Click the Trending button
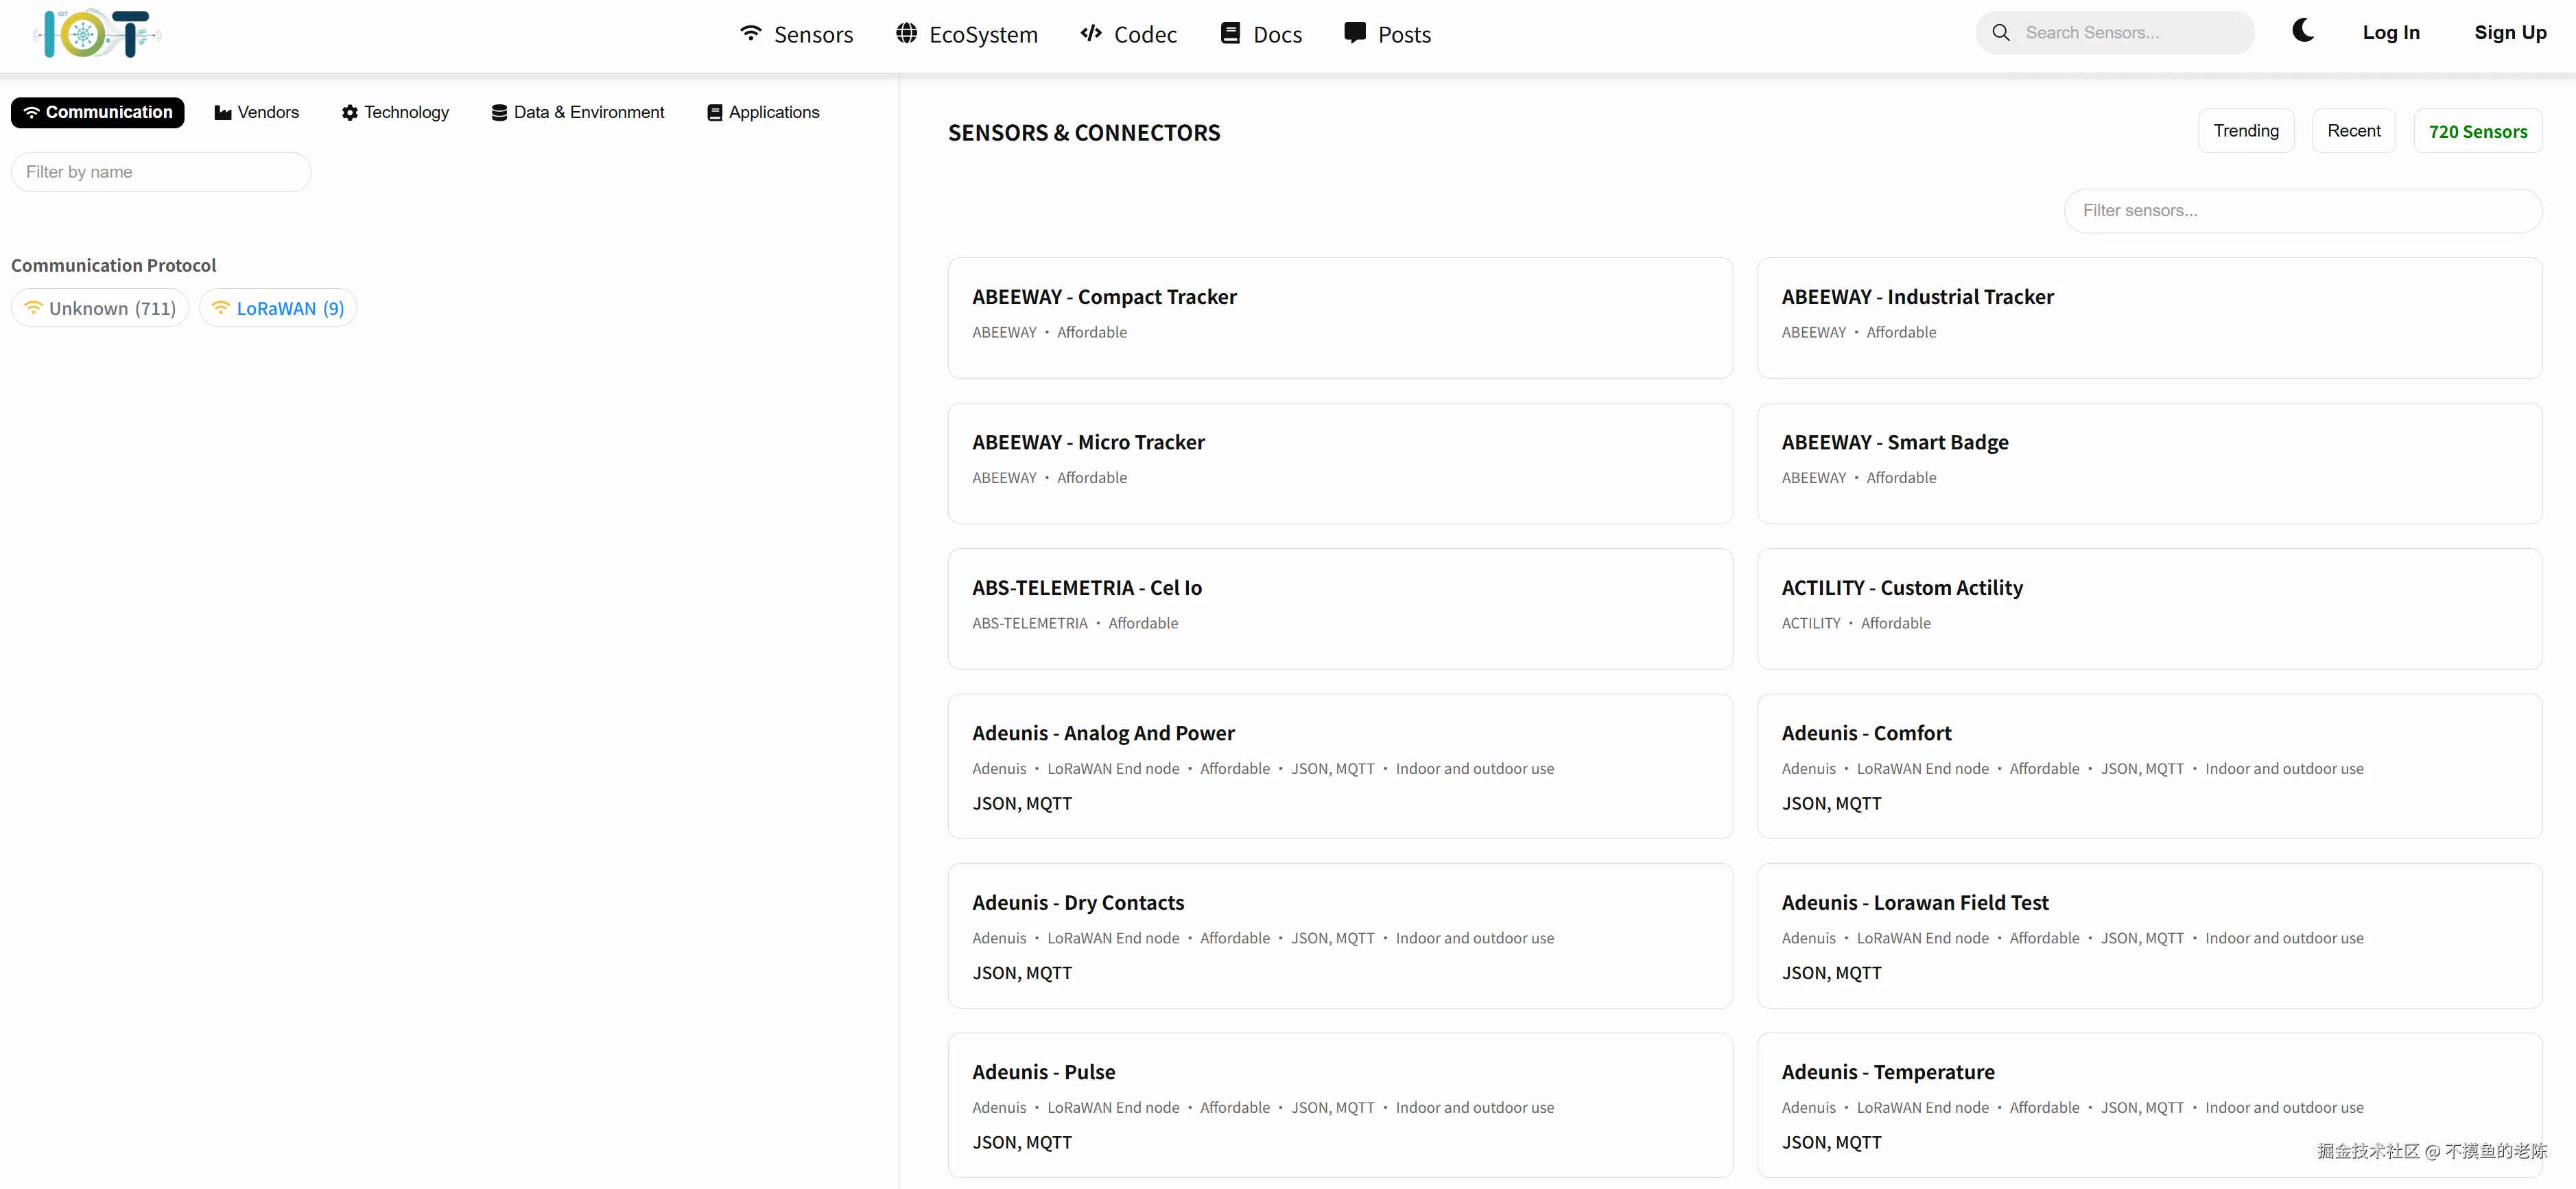Viewport: 2576px width, 1189px height. (x=2245, y=131)
